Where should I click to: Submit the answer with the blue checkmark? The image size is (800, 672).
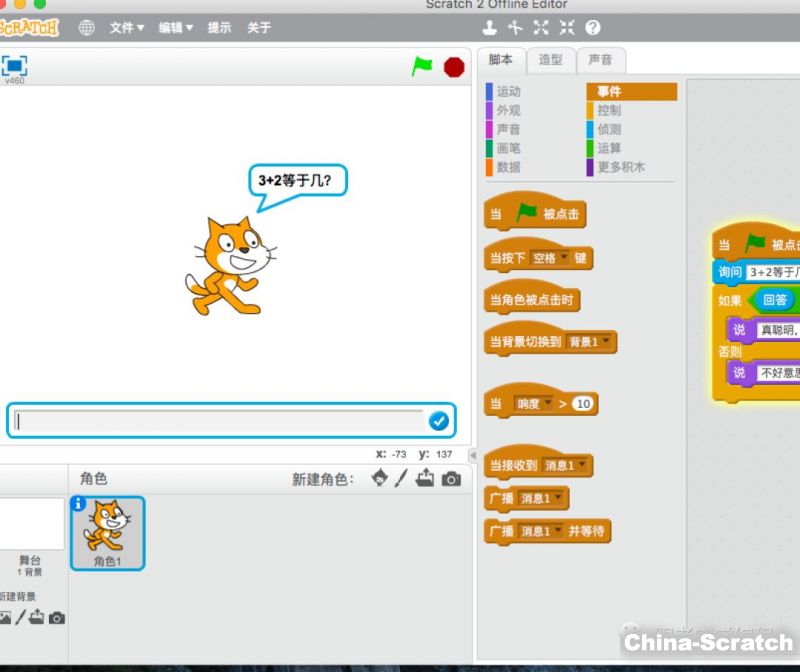tap(438, 421)
